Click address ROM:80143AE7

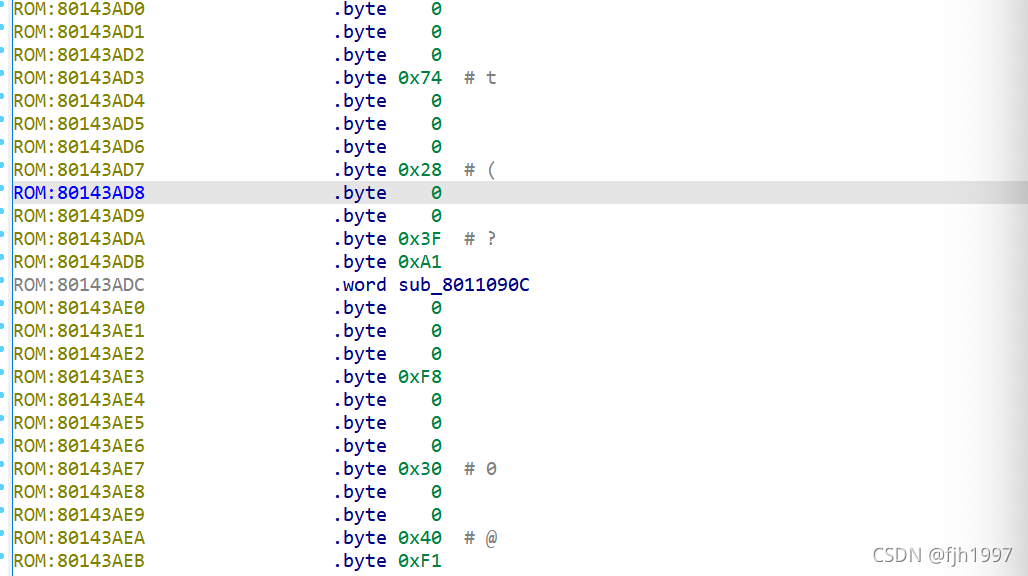coord(79,469)
